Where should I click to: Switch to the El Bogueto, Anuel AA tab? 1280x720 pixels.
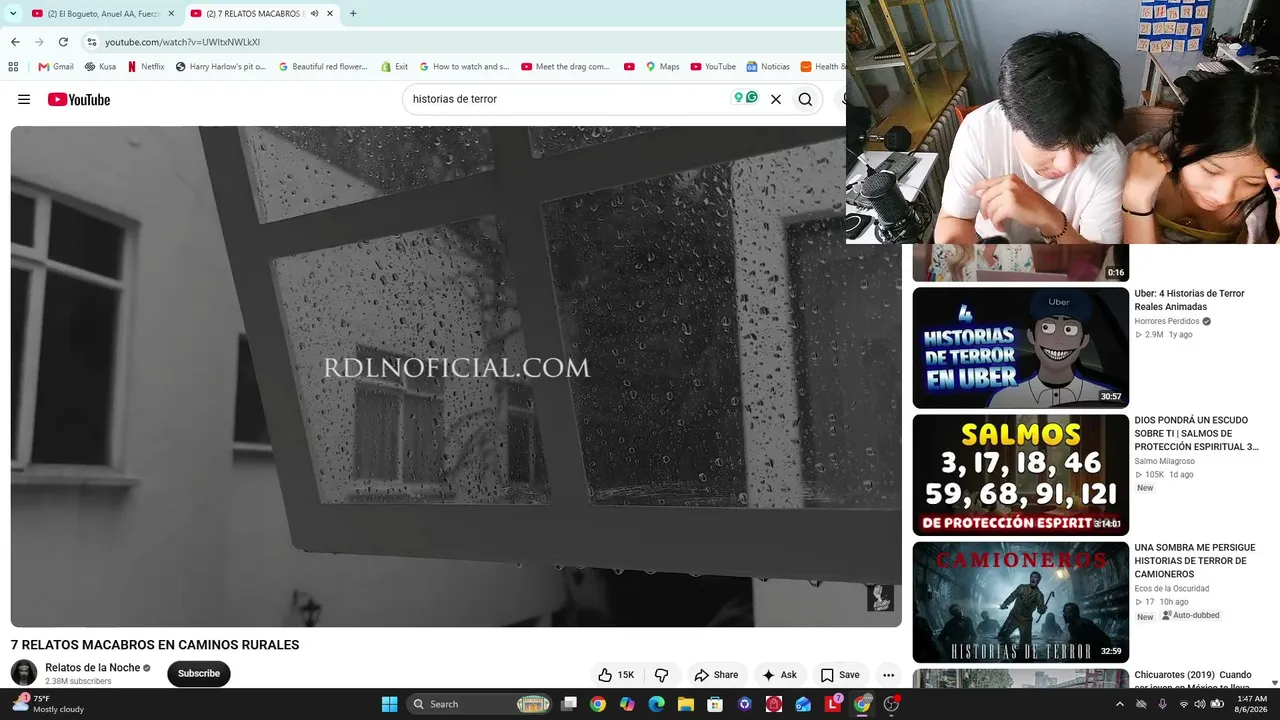point(103,14)
